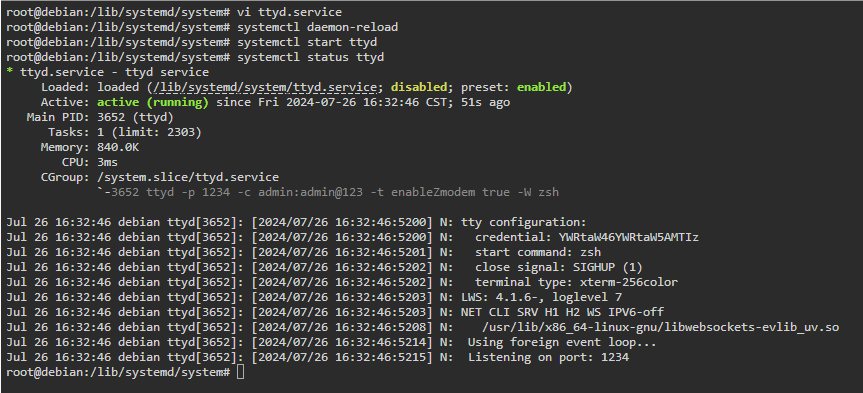Click the yellow 'disabled' state text
Viewport: 863px width, 393px height.
pyautogui.click(x=419, y=88)
